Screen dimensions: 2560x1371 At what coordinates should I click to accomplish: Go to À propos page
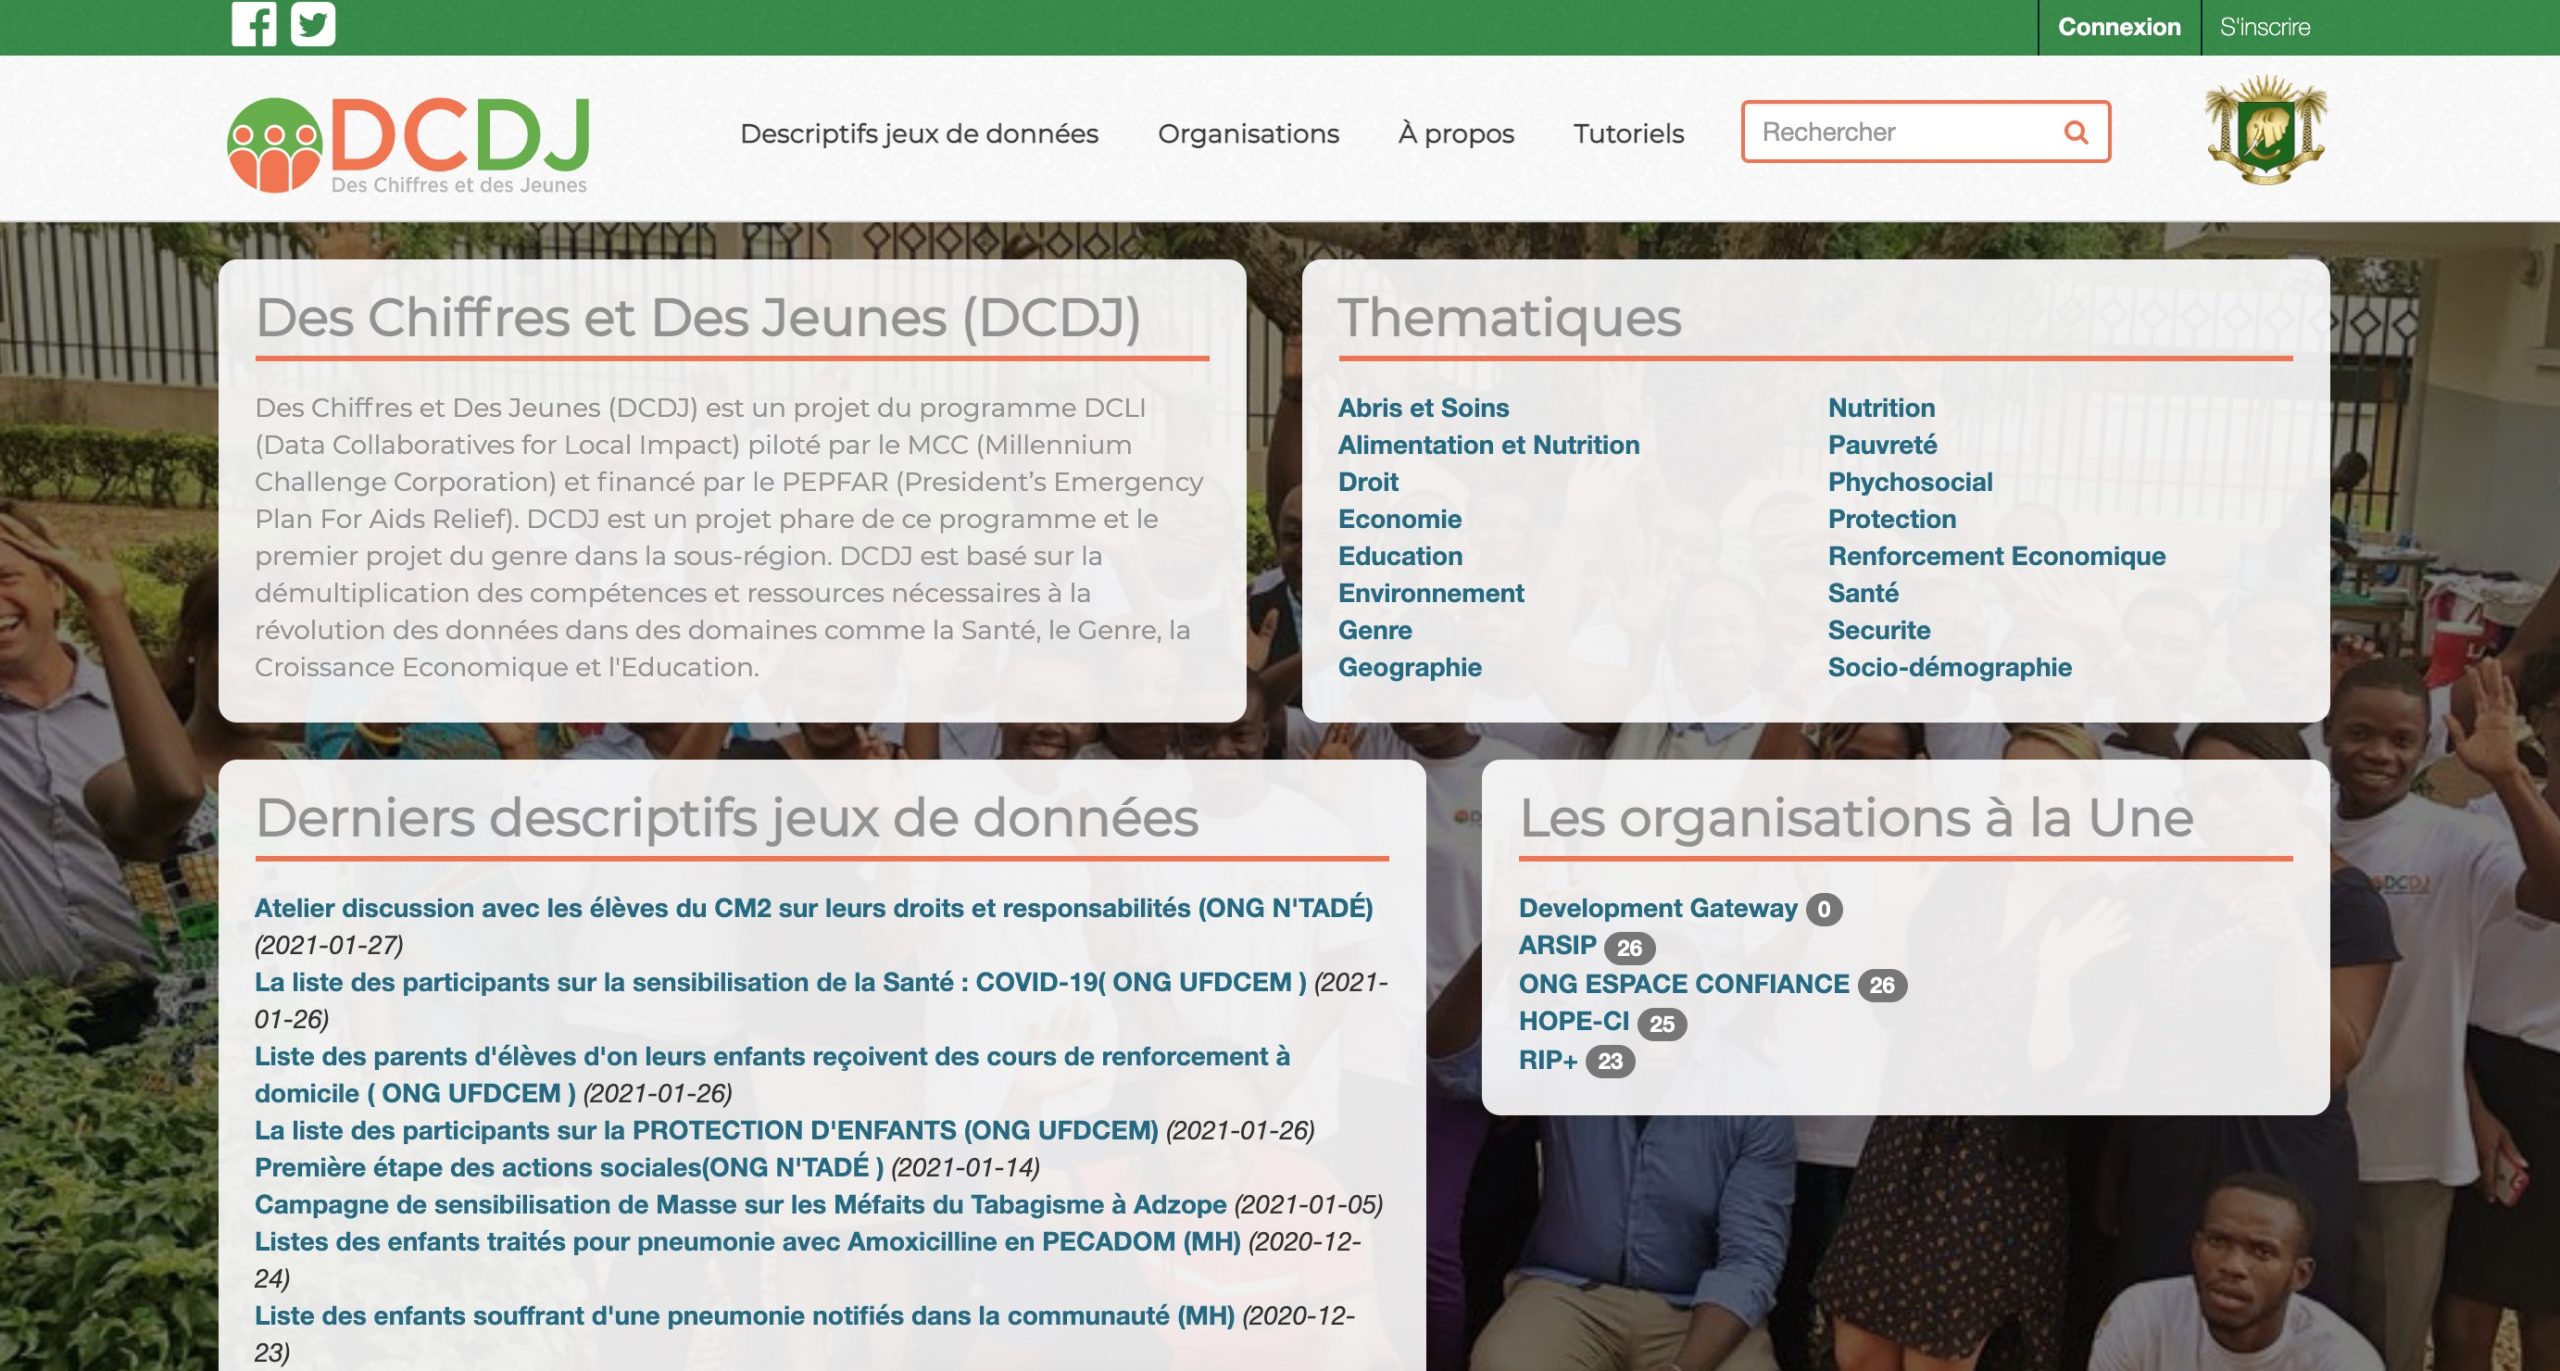1456,133
